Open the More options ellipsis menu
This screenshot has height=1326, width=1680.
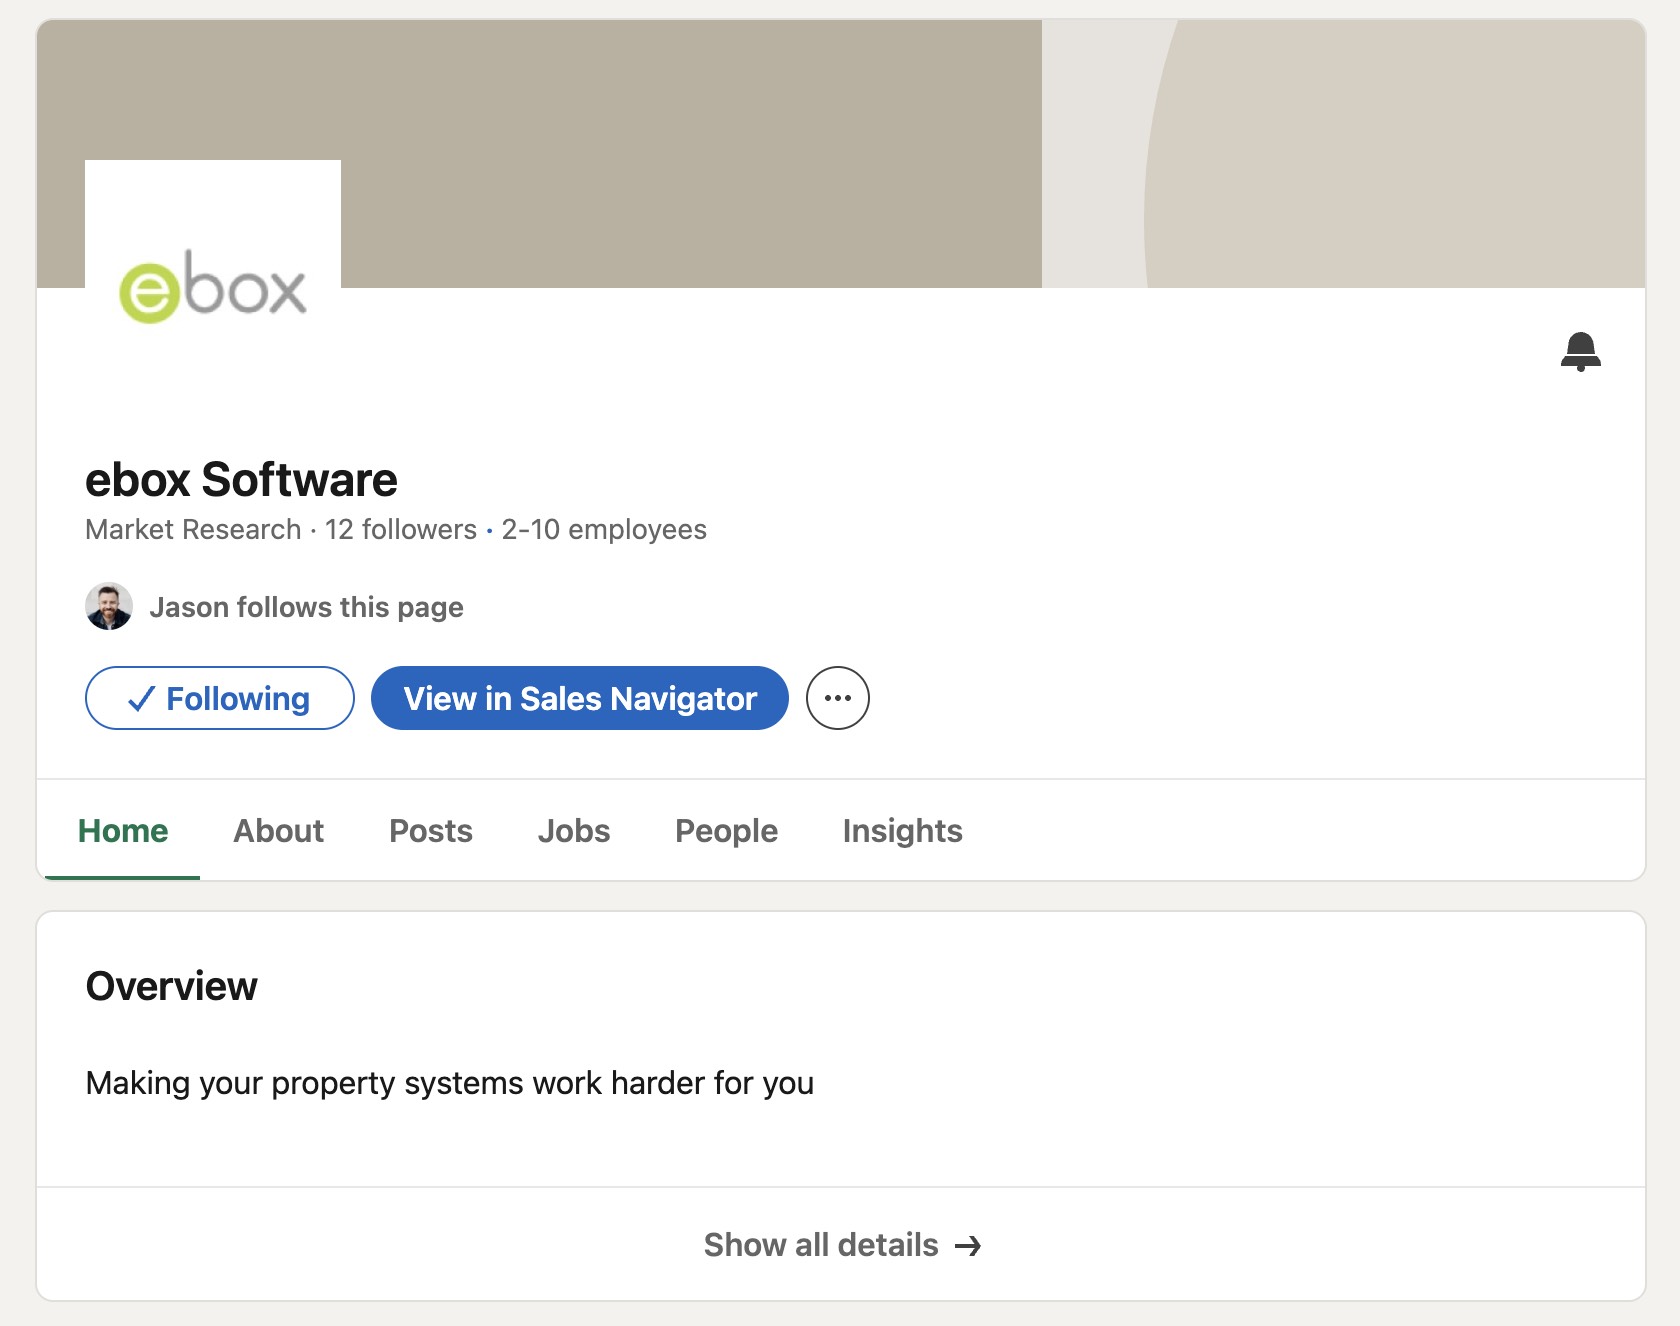[x=837, y=698]
